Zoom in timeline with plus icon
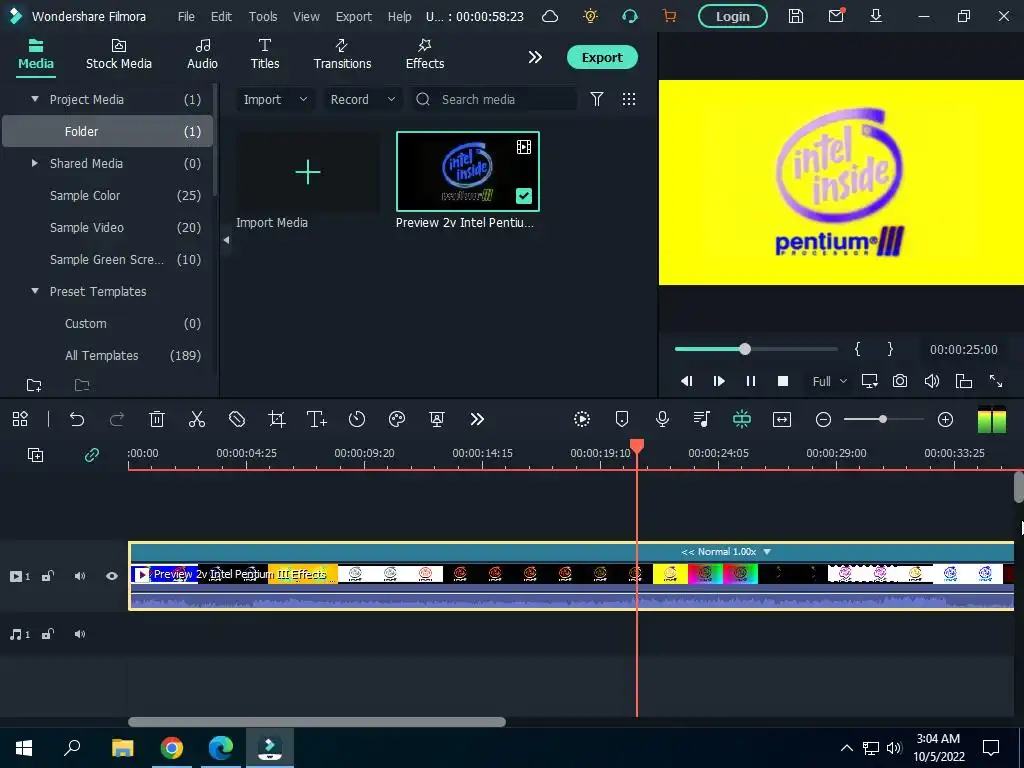This screenshot has height=768, width=1024. point(946,419)
